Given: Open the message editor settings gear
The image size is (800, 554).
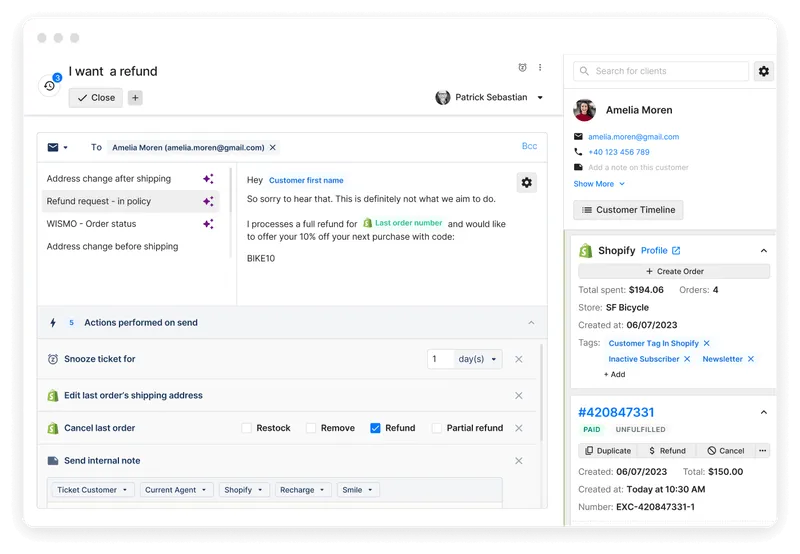Looking at the screenshot, I should coord(526,182).
